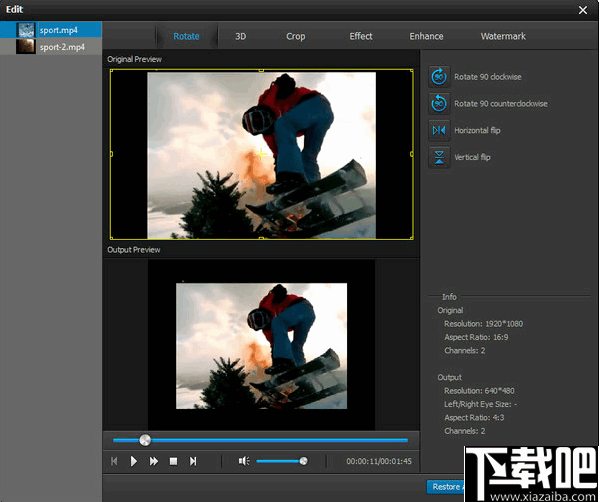
Task: Open the 3D tab
Action: [241, 36]
